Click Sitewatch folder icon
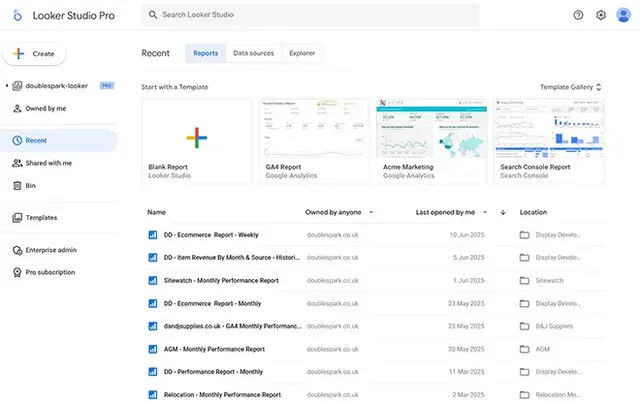 point(524,281)
